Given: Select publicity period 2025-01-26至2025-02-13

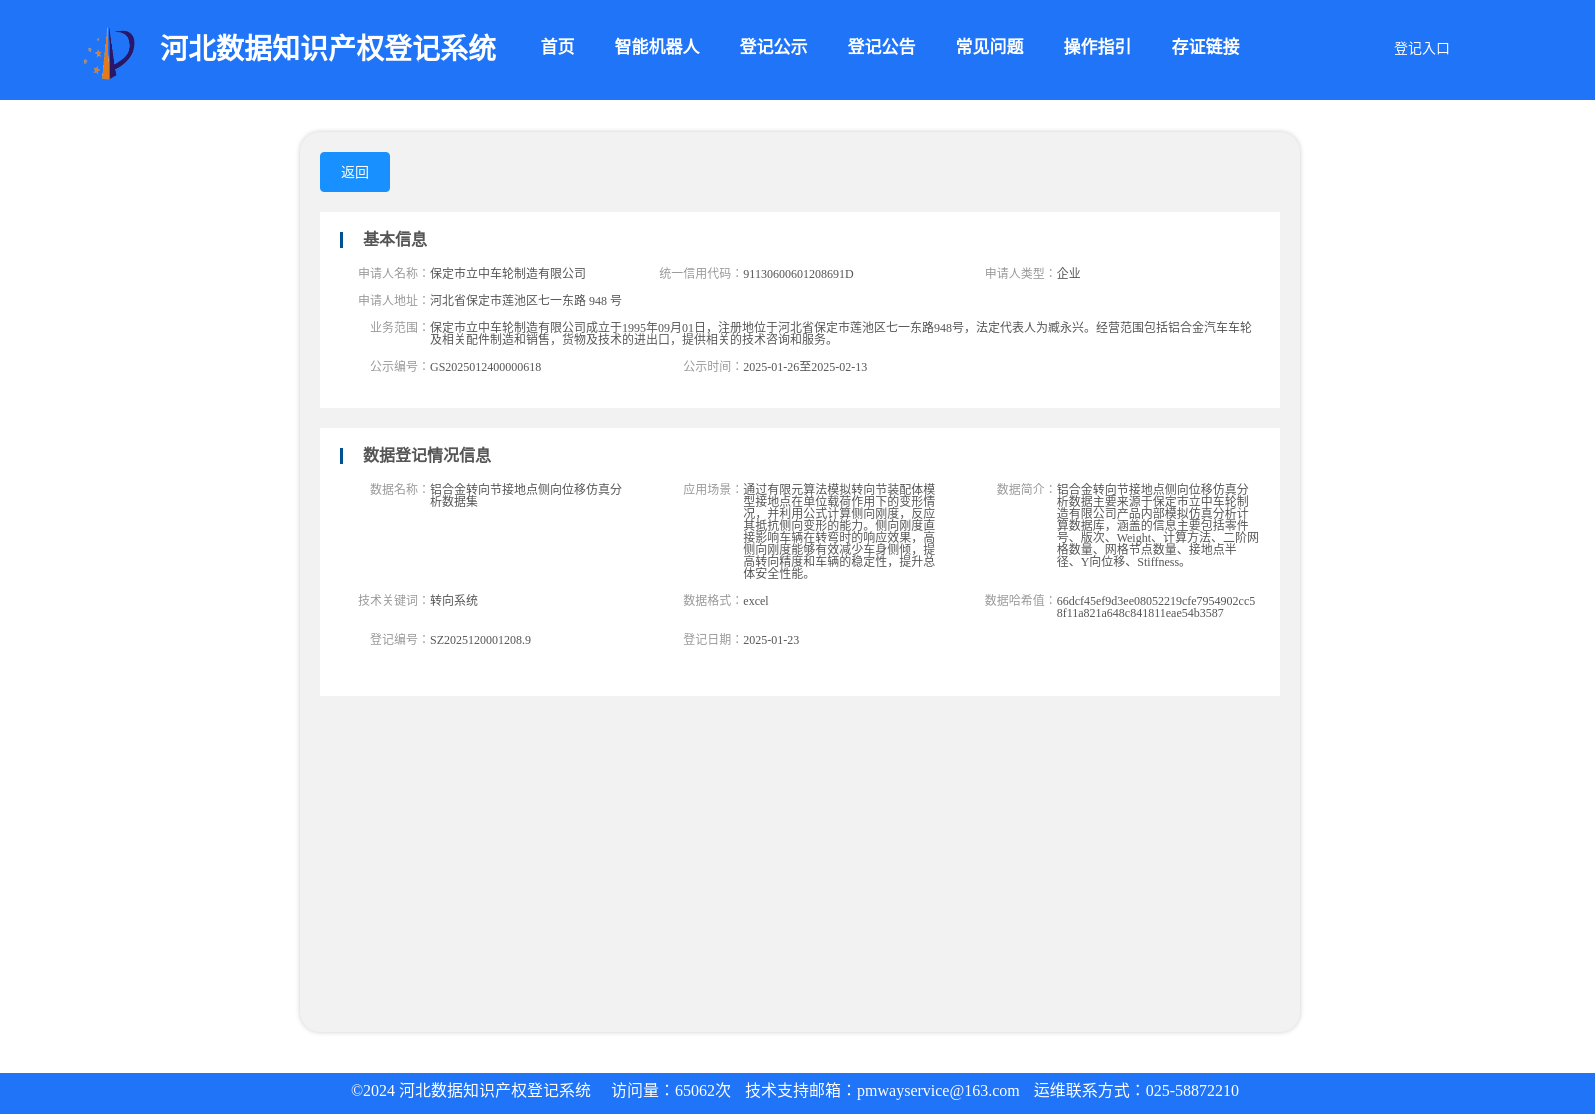Looking at the screenshot, I should pyautogui.click(x=805, y=367).
